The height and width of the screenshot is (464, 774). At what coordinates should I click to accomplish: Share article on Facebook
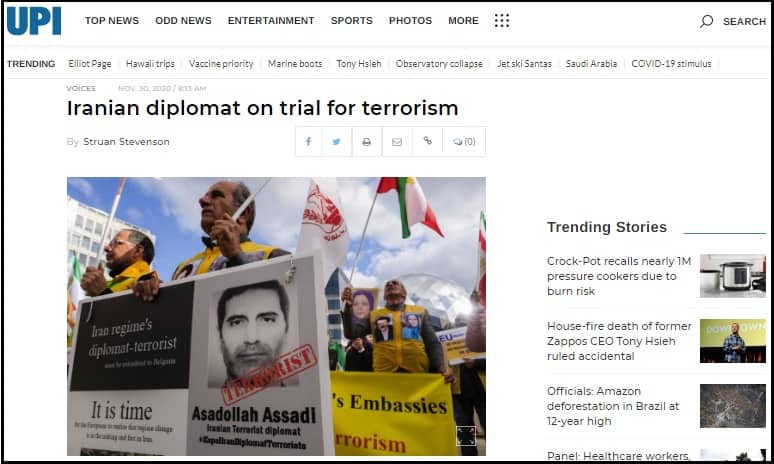pos(309,142)
